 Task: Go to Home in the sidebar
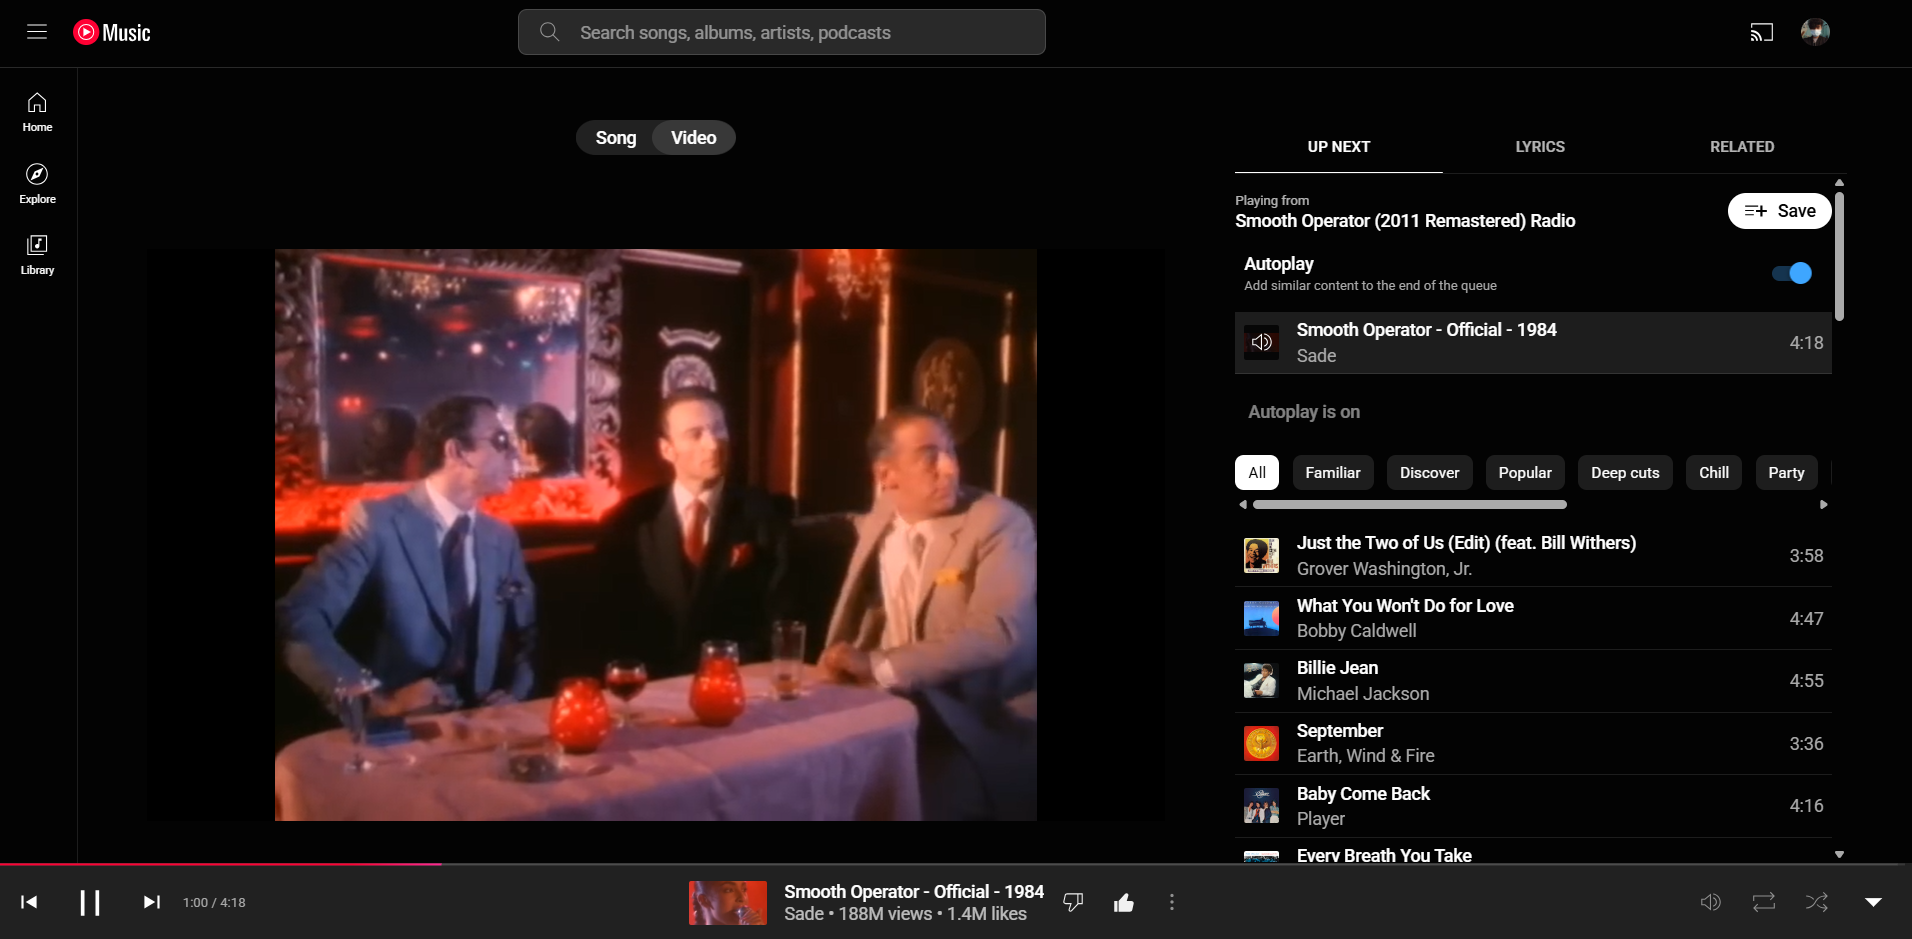(x=37, y=112)
